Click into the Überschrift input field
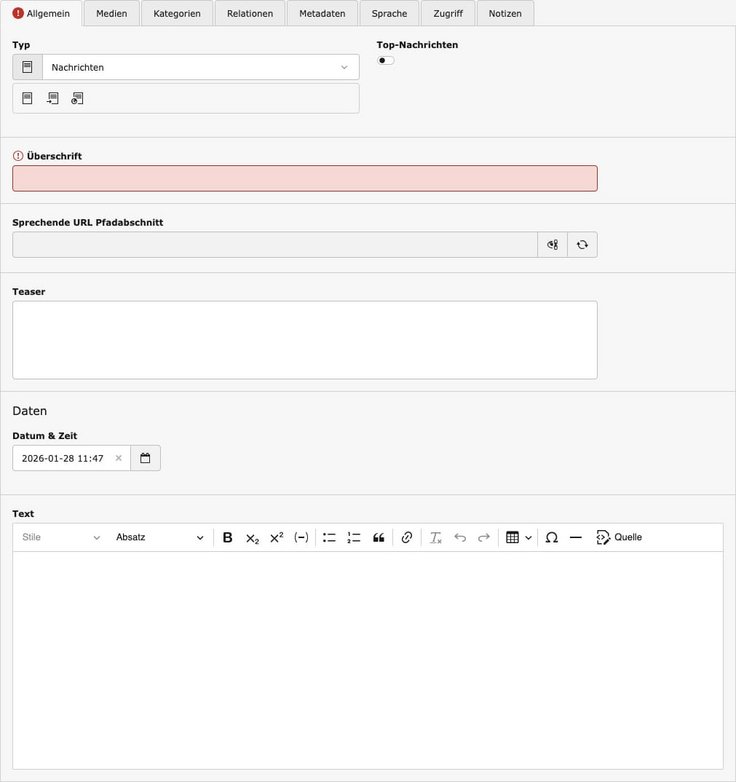Viewport: 736px width, 782px height. tap(304, 178)
